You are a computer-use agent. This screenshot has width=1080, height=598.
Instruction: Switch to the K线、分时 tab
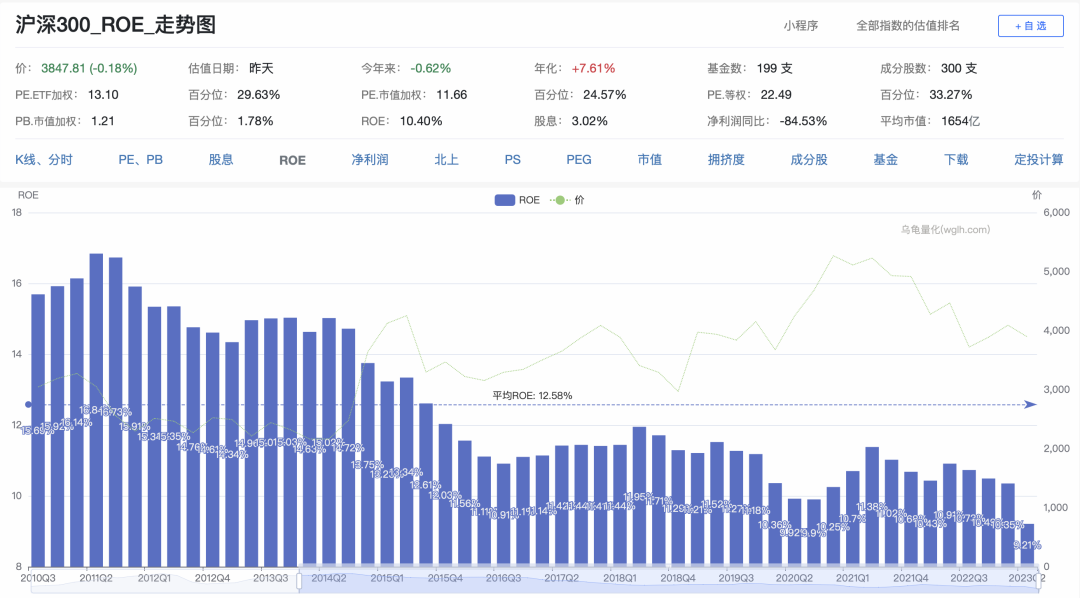(44, 160)
